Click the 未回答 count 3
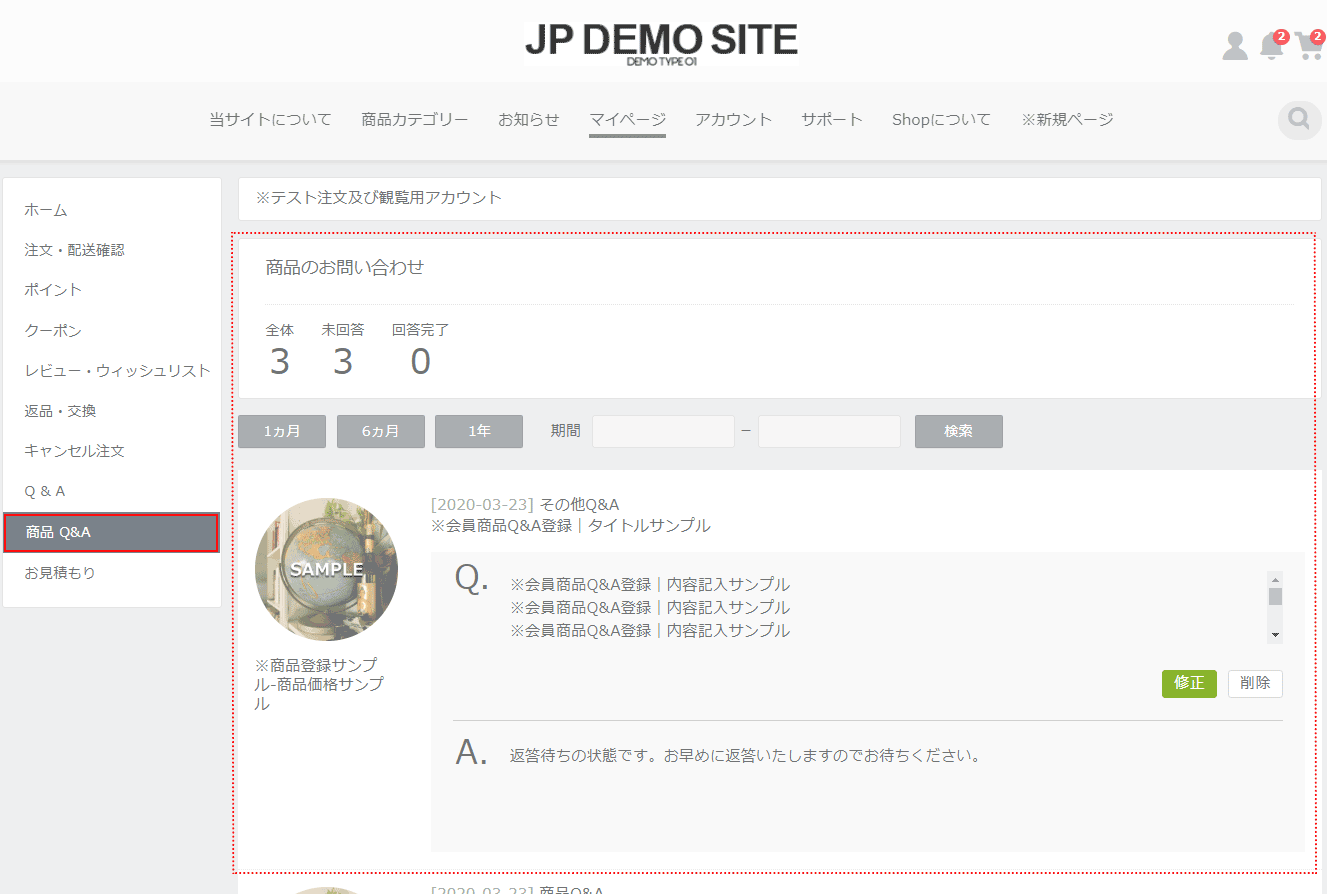The image size is (1327, 894). click(x=343, y=361)
